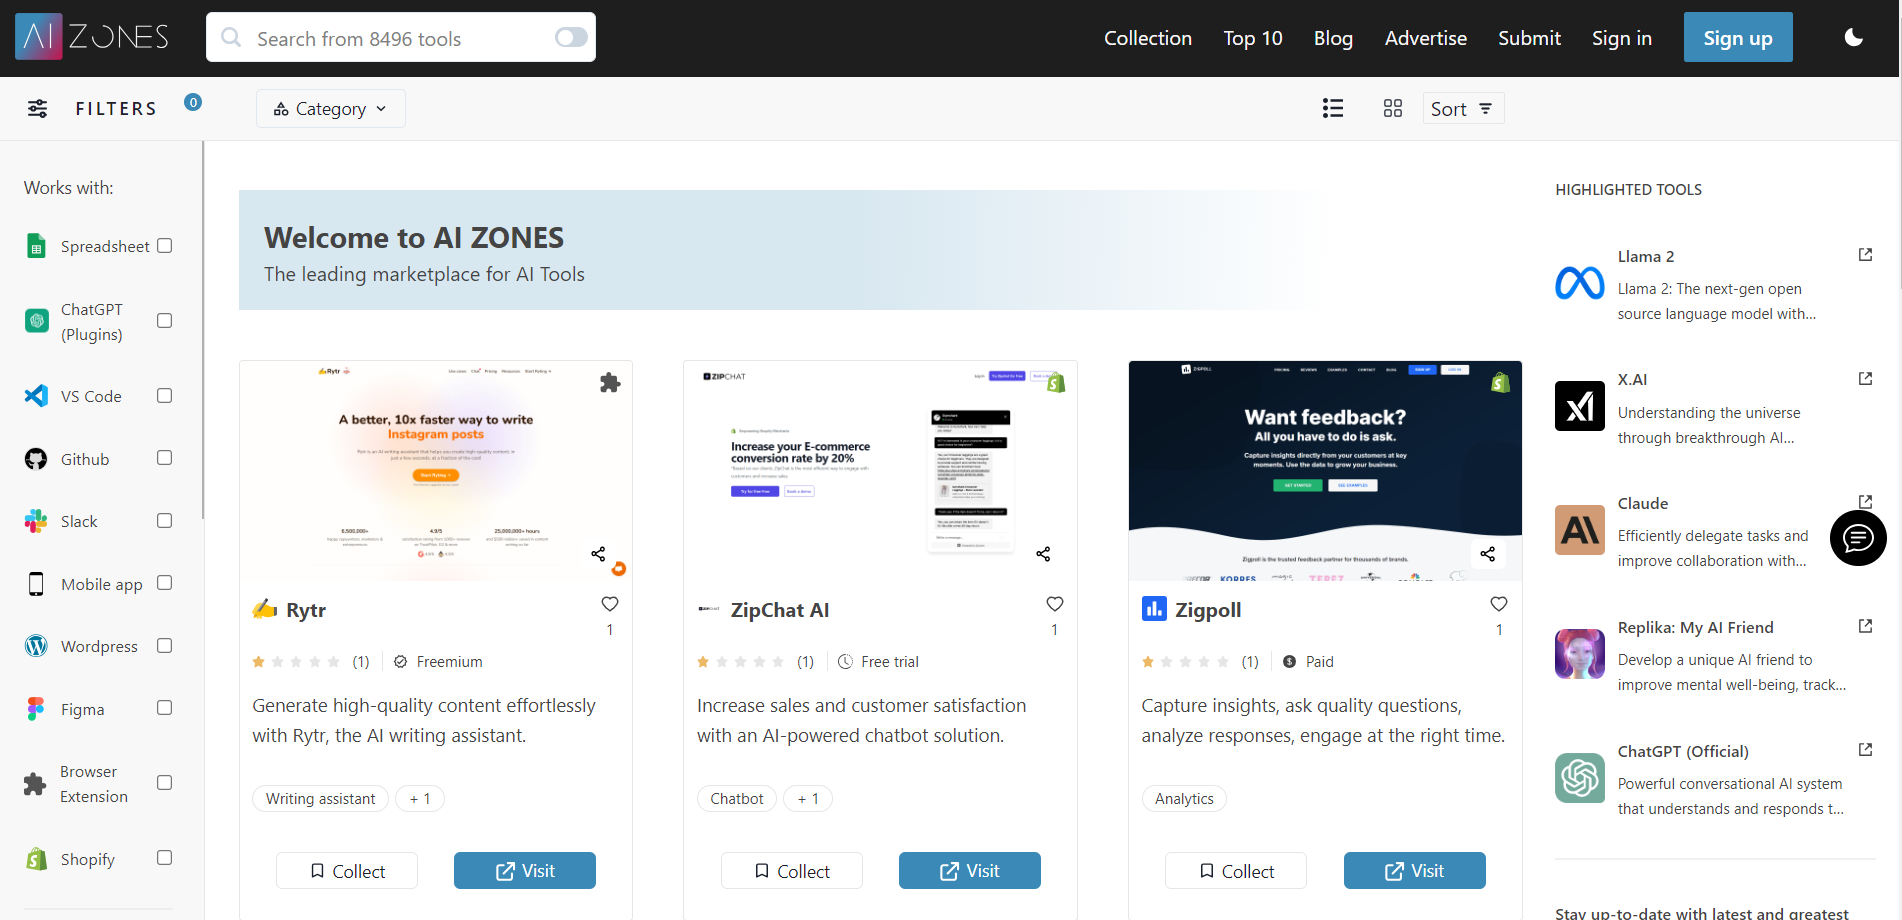The image size is (1902, 920).
Task: Open the Top 10 page
Action: (x=1253, y=38)
